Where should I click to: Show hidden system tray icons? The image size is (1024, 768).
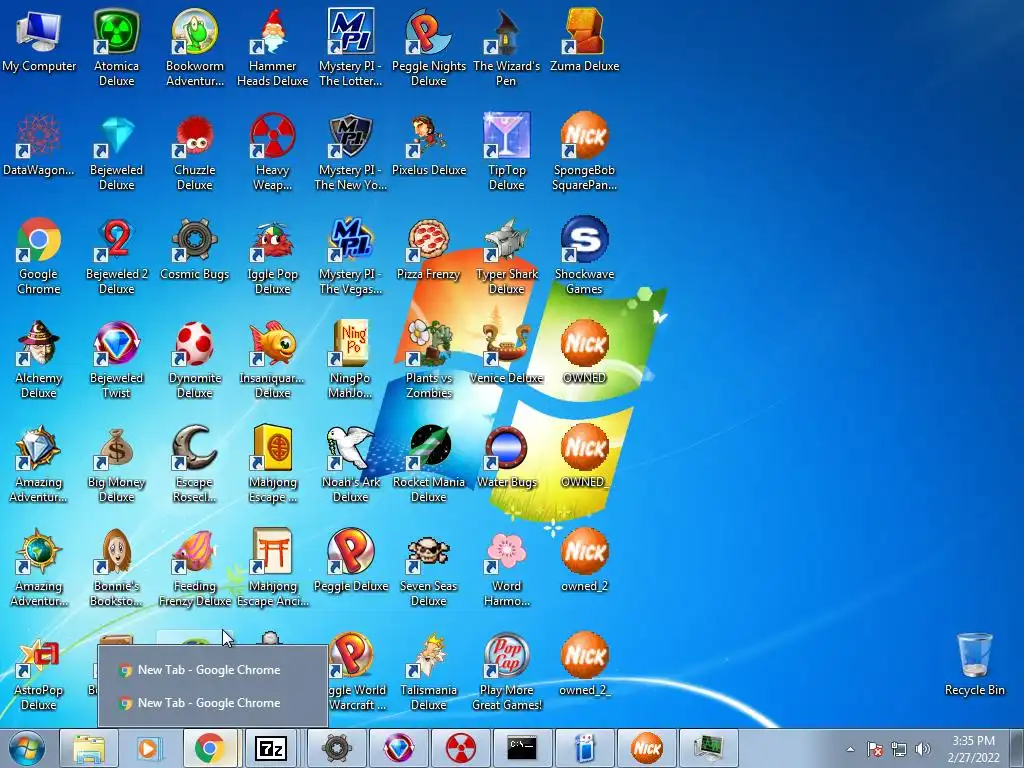pyautogui.click(x=850, y=749)
